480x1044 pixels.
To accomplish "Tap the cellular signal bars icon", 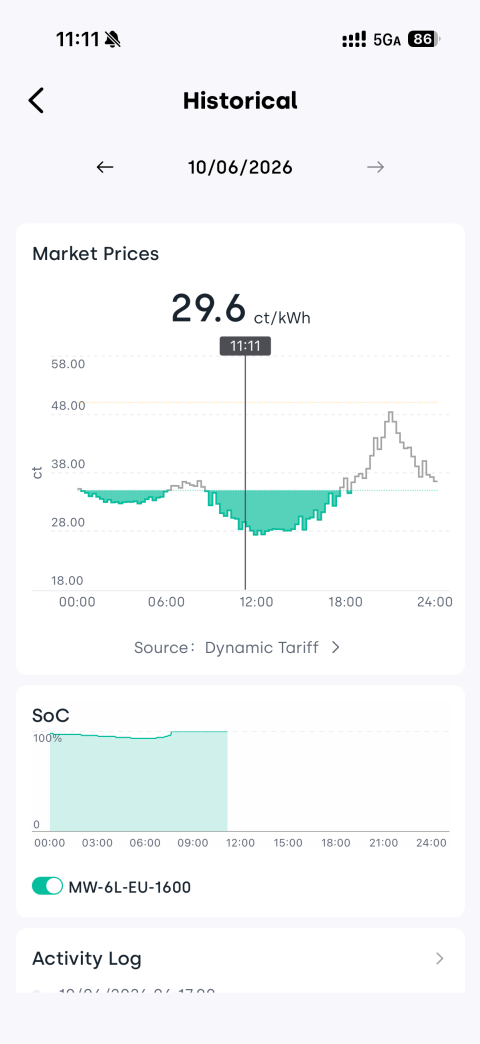I will coord(354,40).
